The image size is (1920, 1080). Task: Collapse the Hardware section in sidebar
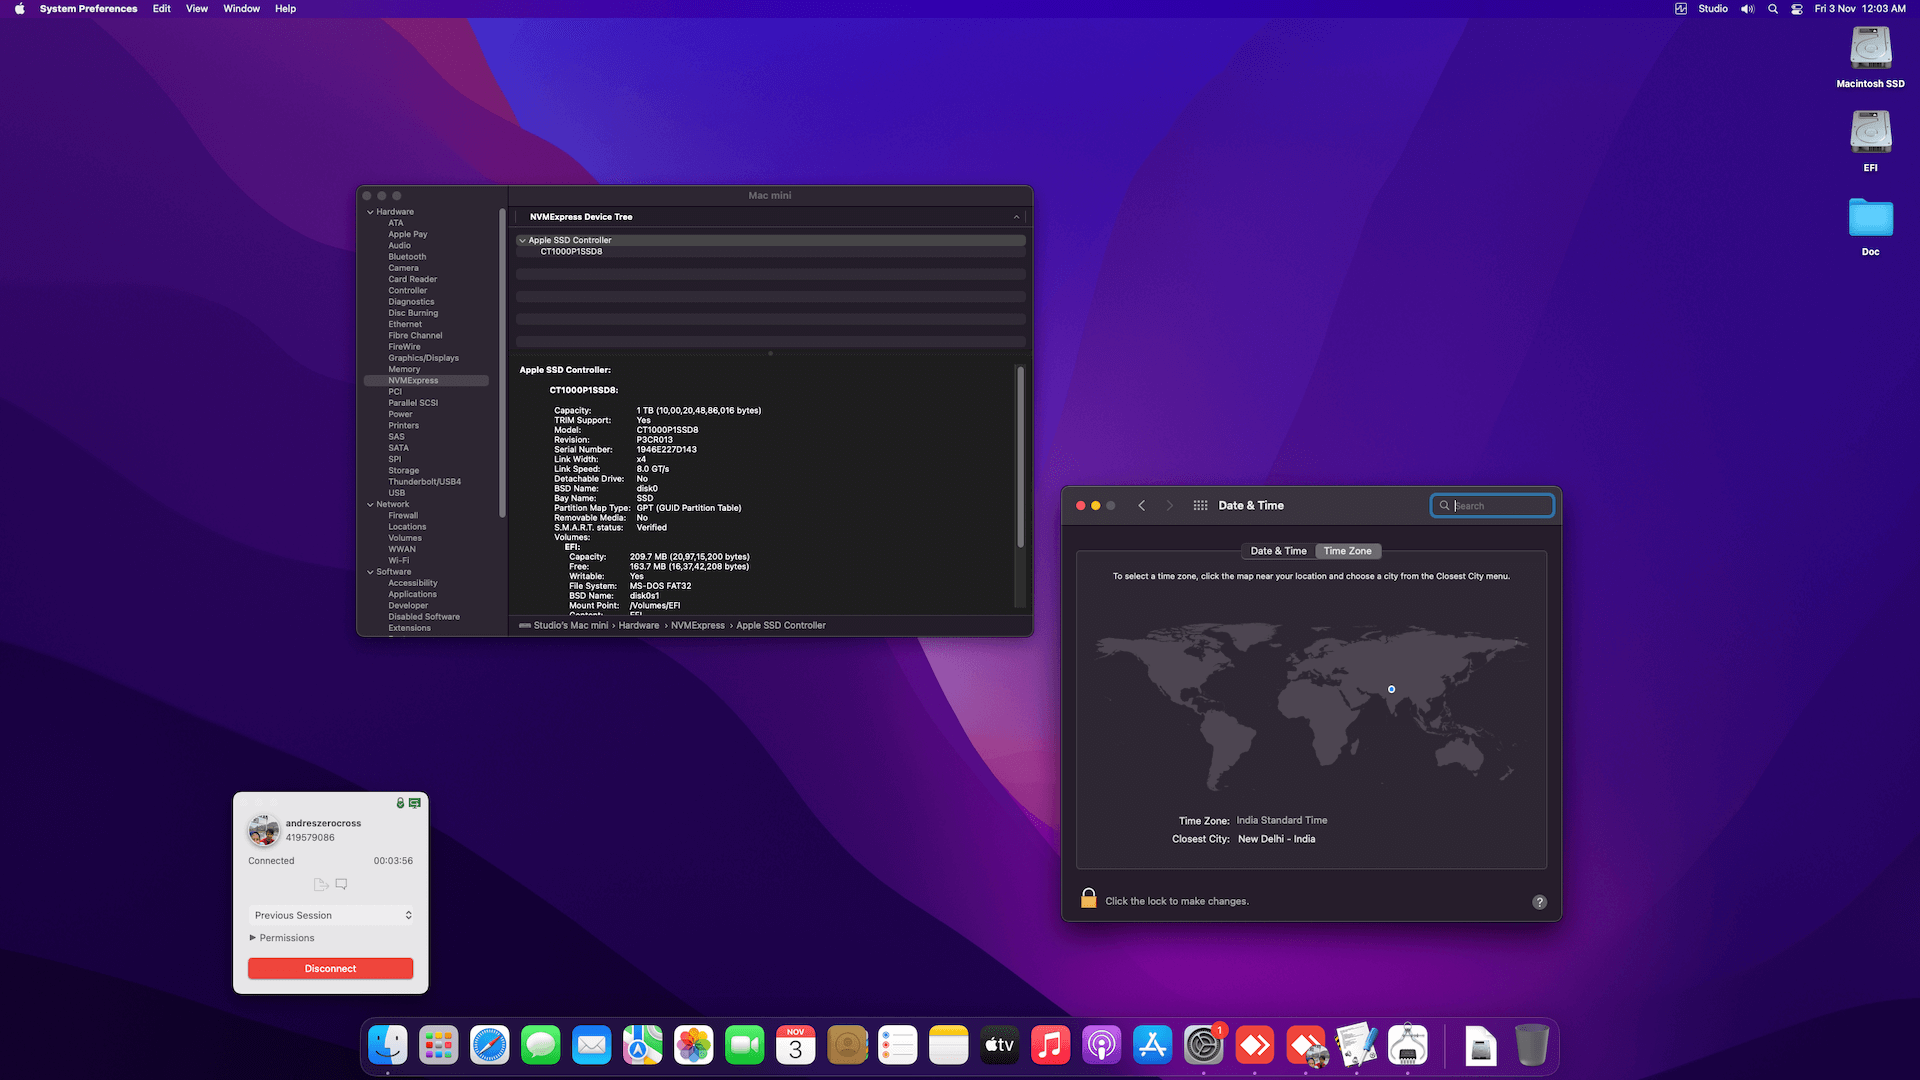tap(370, 212)
